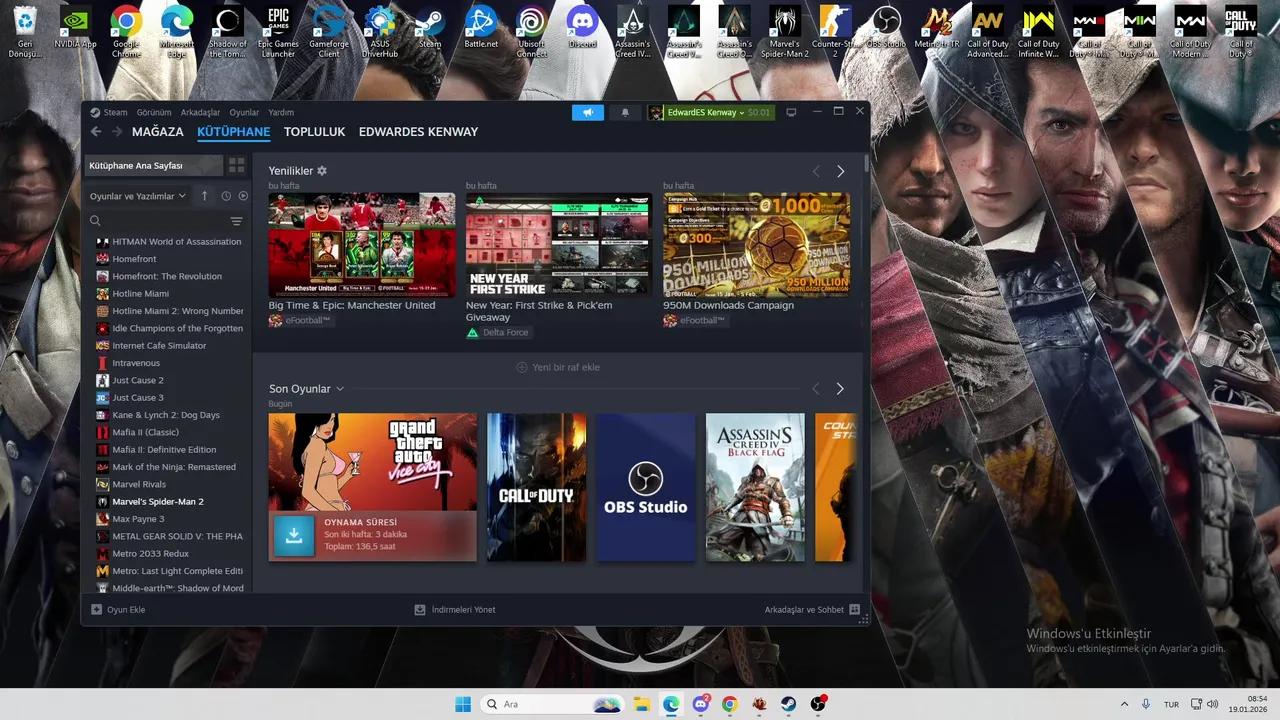Click the previous arrow on the Yenilikler shelf
This screenshot has width=1280, height=720.
tap(816, 171)
